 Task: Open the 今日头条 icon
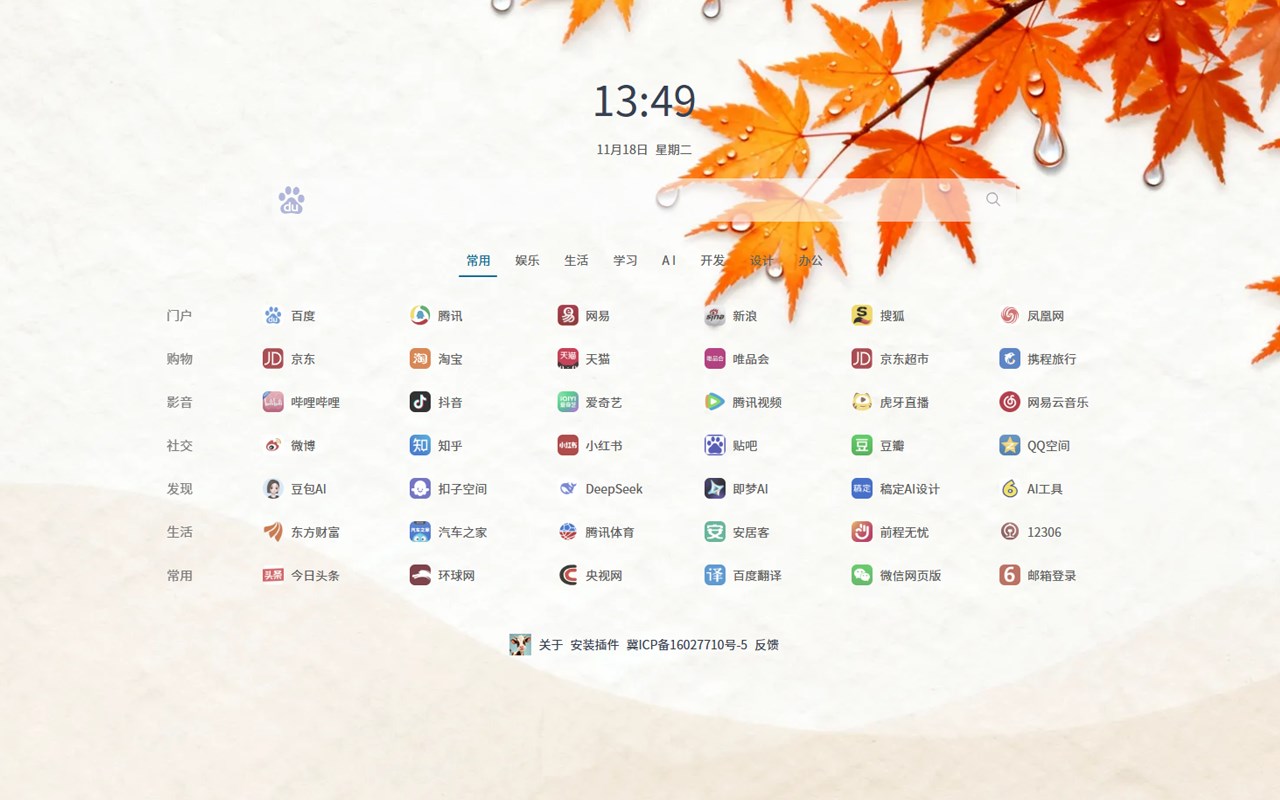[x=273, y=575]
